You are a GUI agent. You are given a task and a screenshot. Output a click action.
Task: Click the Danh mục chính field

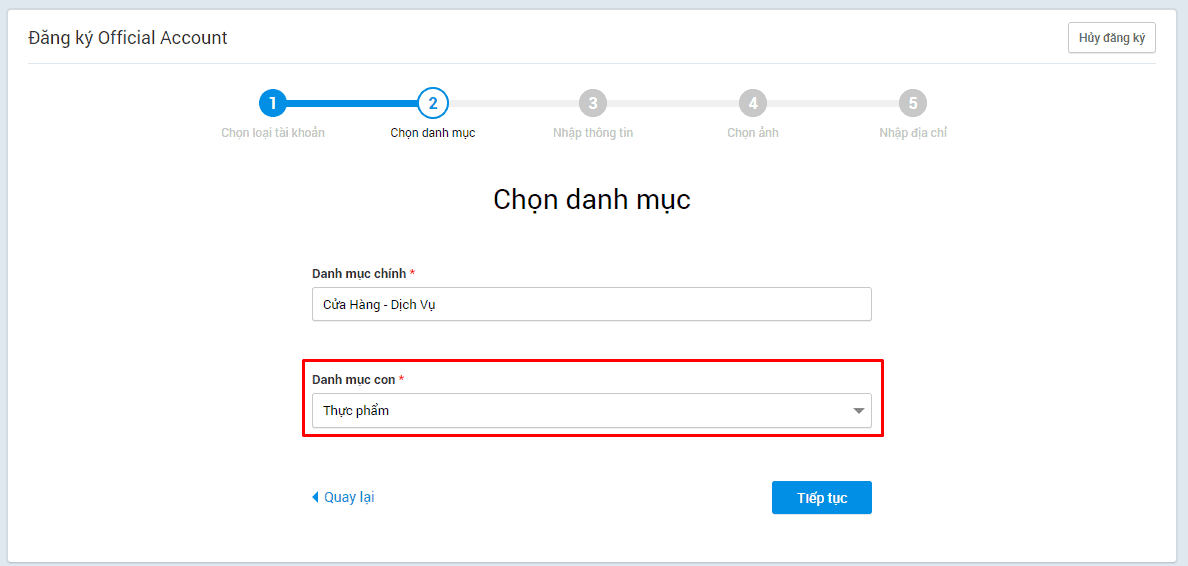pos(591,304)
